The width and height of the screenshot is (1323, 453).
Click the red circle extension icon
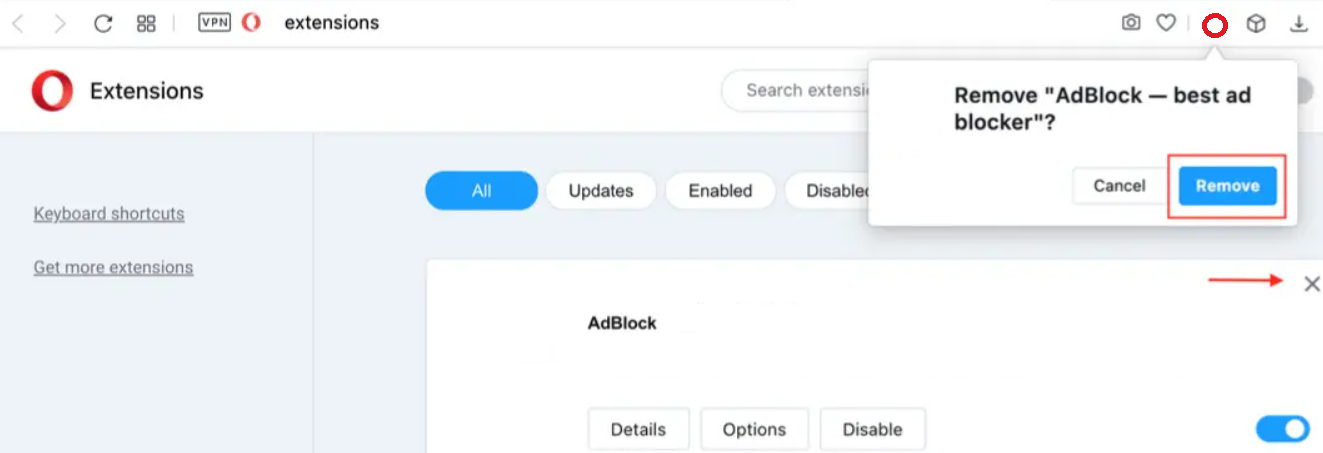1214,26
